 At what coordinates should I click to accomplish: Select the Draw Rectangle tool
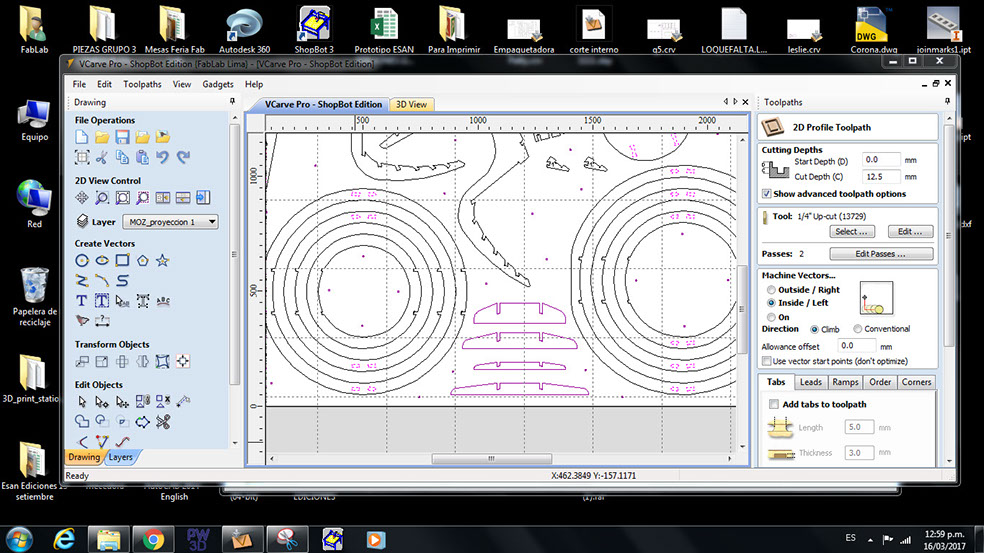(122, 260)
